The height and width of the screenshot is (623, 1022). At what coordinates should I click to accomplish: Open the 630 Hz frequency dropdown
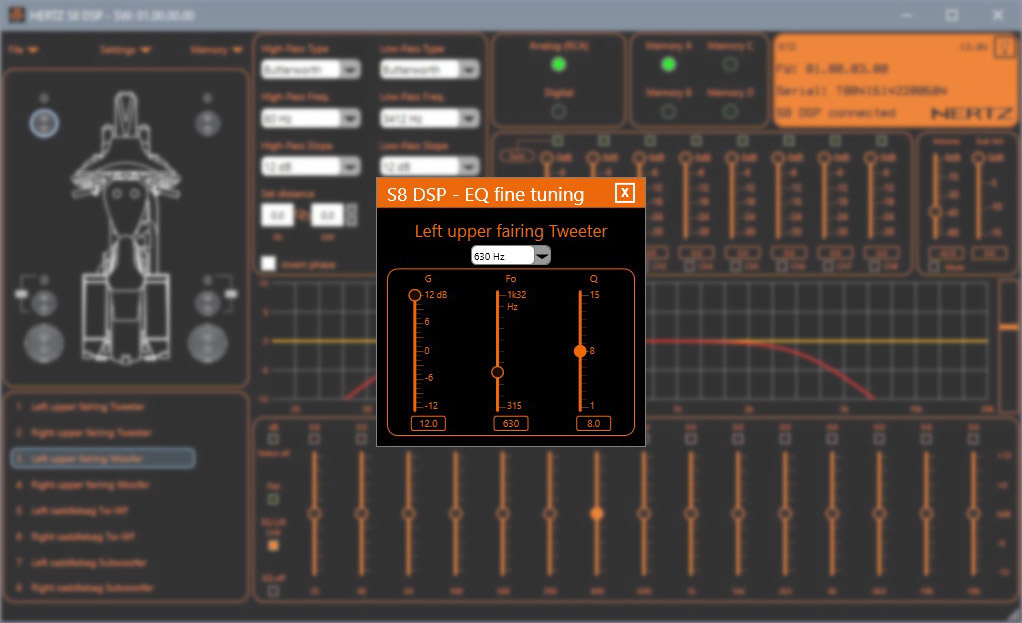[542, 255]
